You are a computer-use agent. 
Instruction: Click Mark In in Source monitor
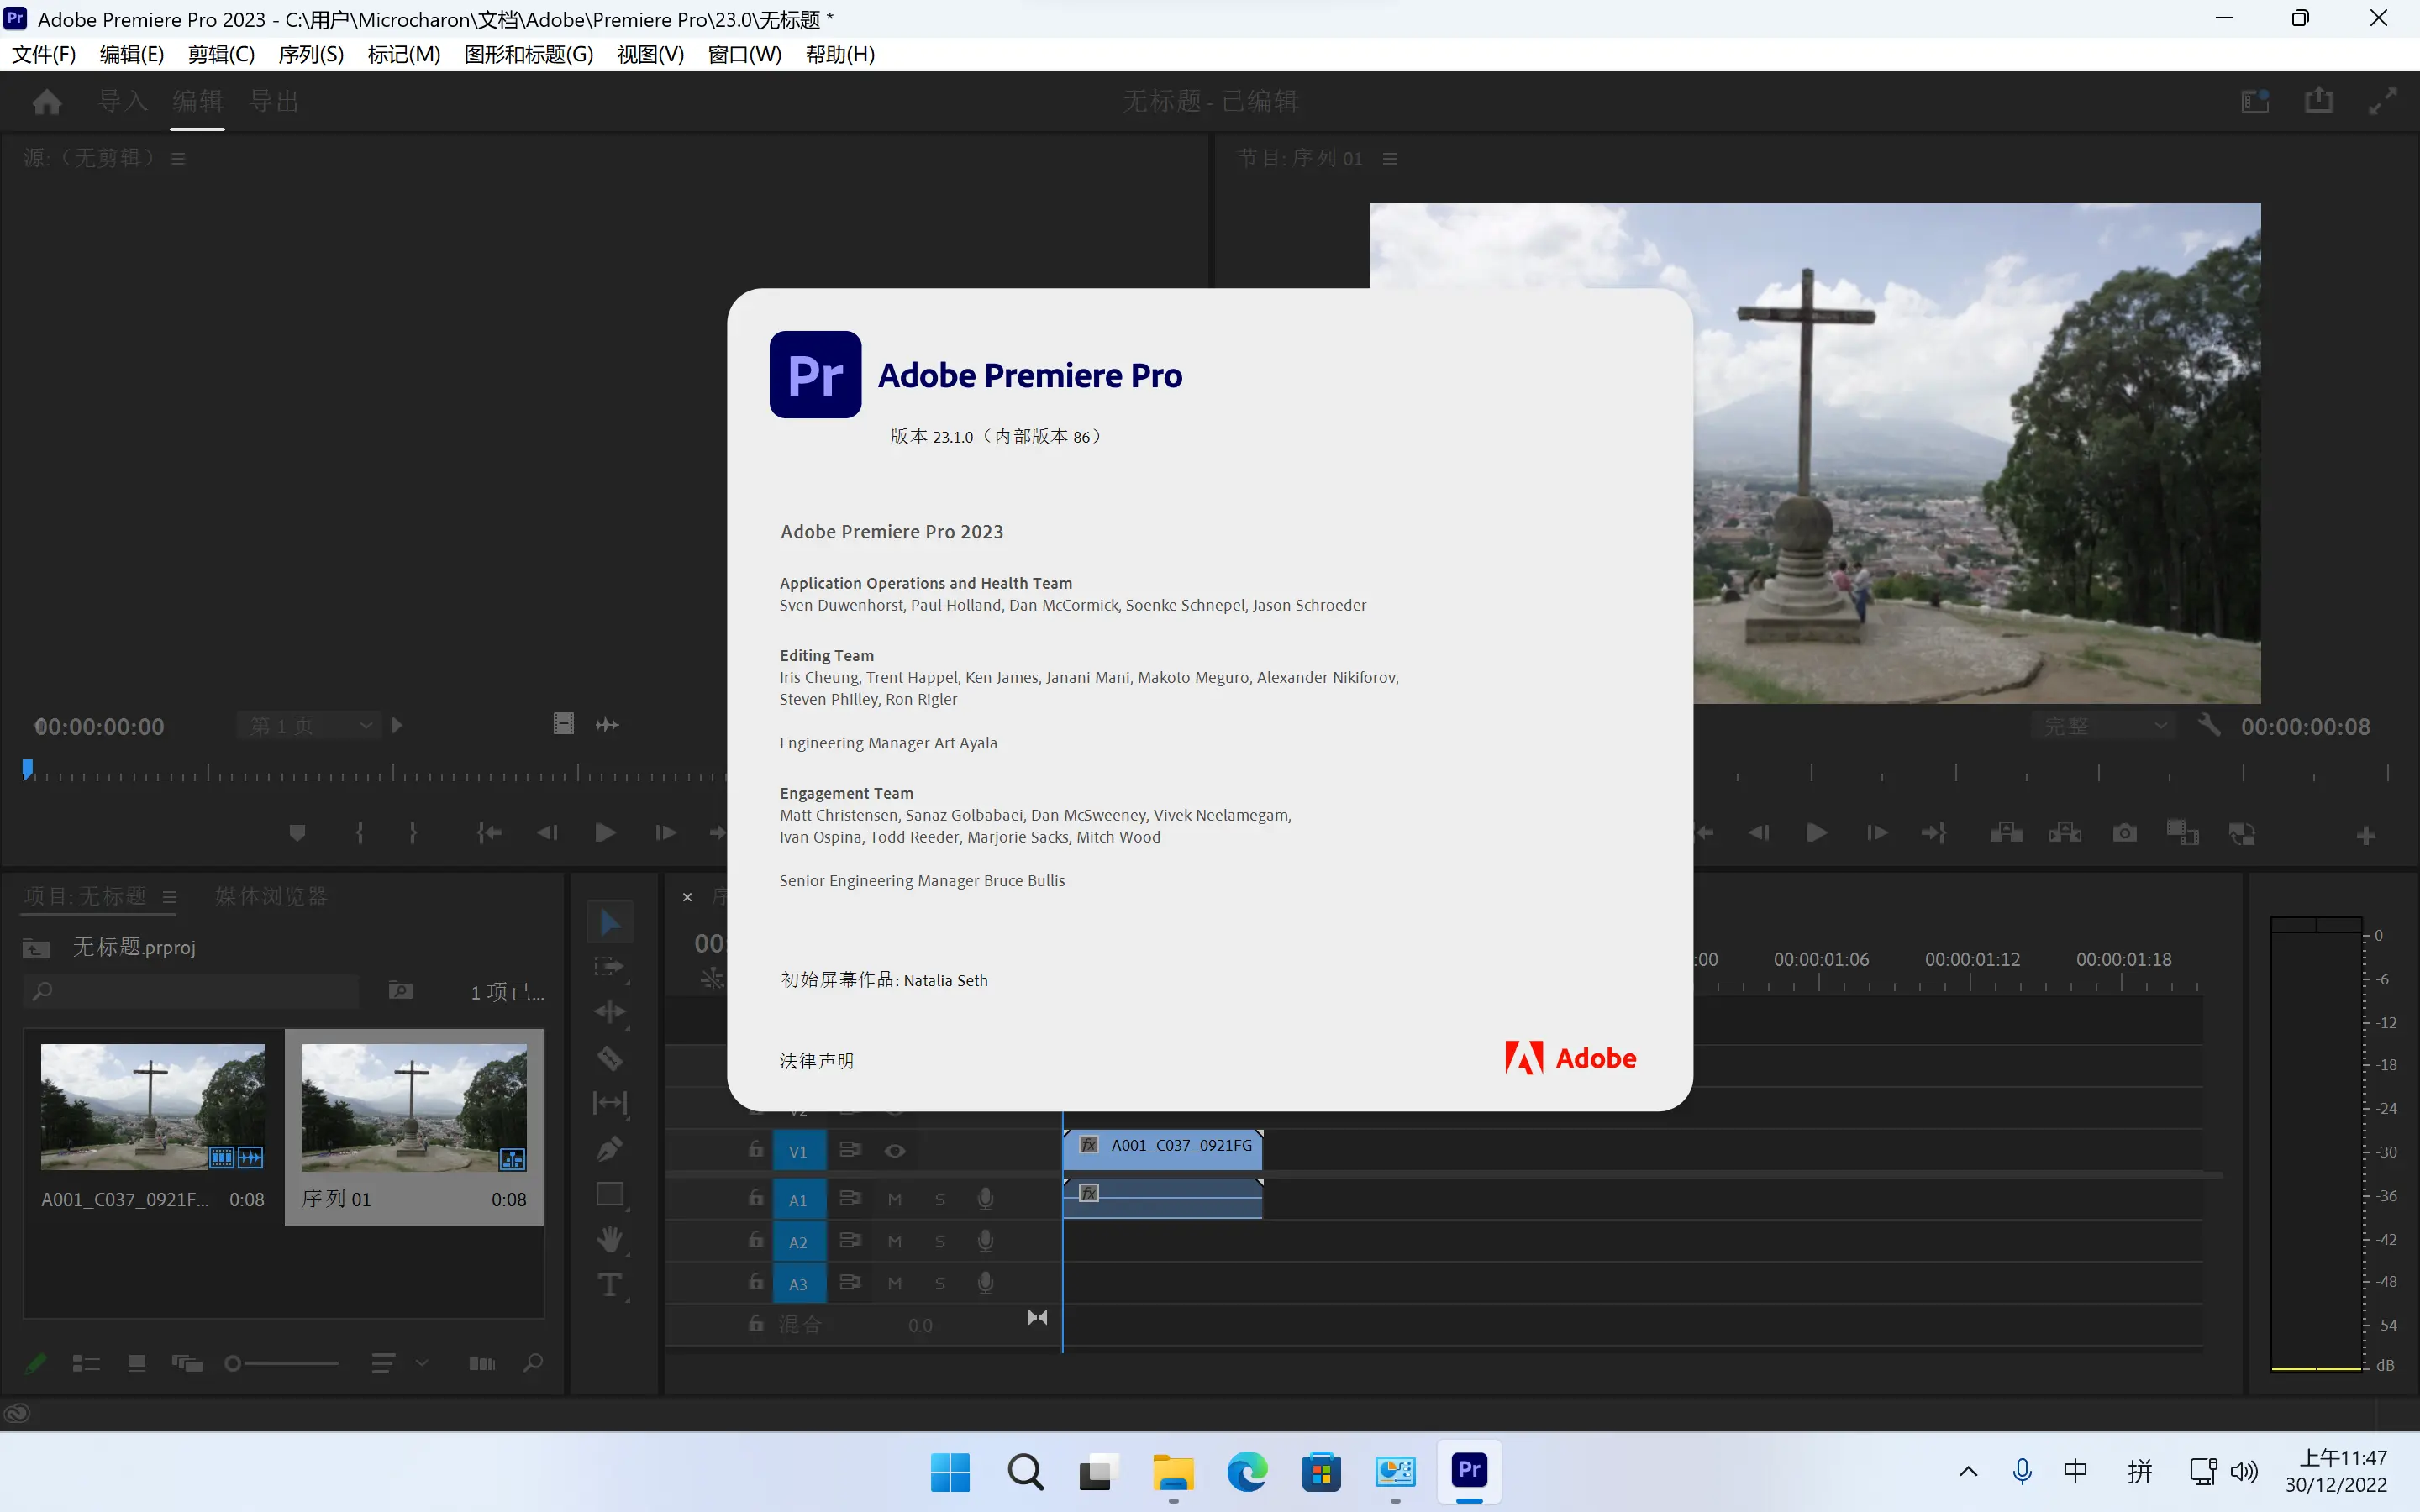(x=360, y=833)
